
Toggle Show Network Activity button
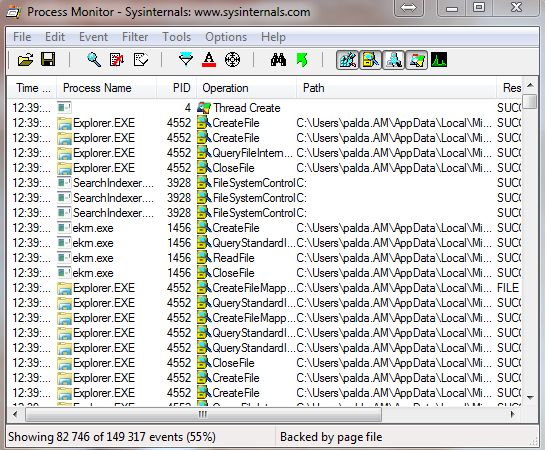pyautogui.click(x=393, y=60)
